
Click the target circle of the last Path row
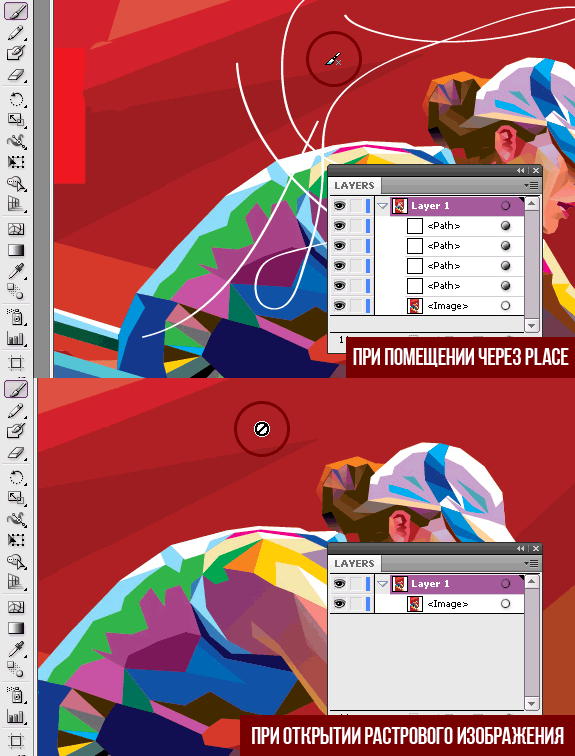click(x=505, y=285)
